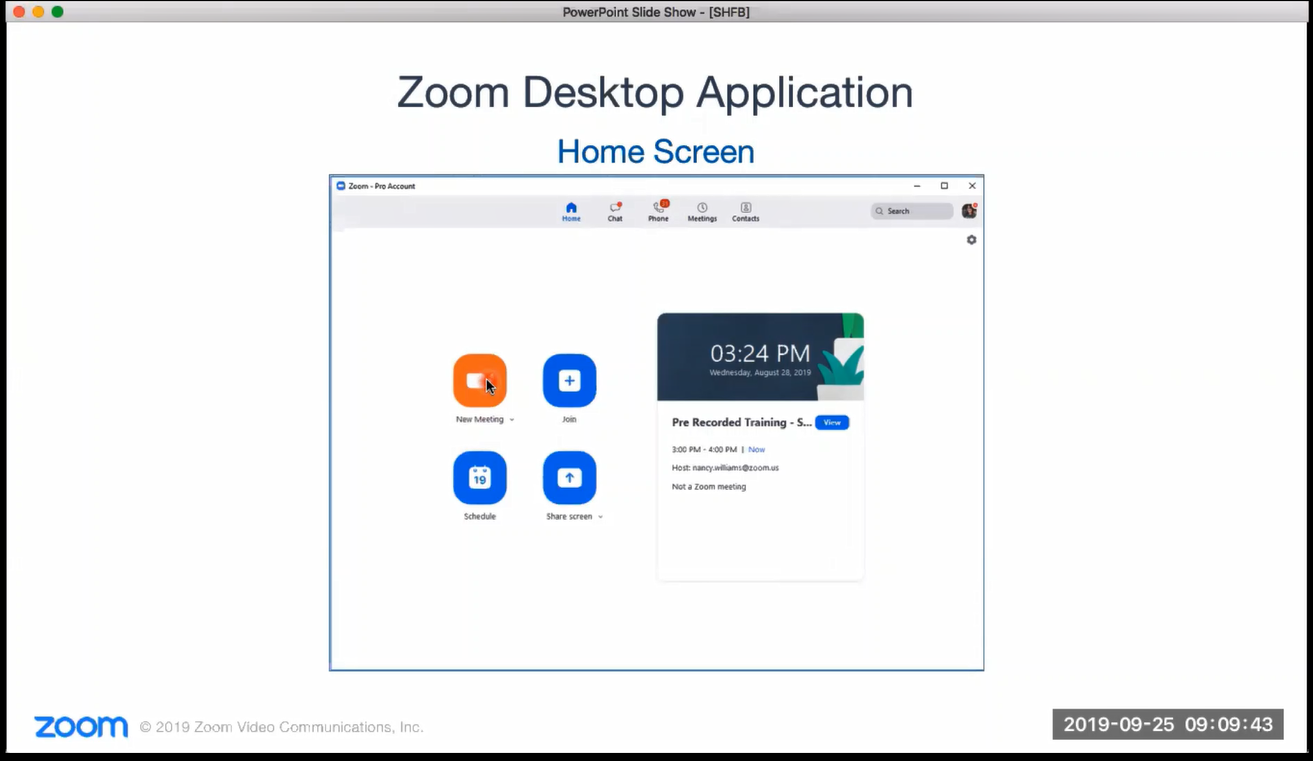The width and height of the screenshot is (1313, 761).
Task: Click the 'Wednesday, August 28, 2019' date text
Action: click(760, 373)
